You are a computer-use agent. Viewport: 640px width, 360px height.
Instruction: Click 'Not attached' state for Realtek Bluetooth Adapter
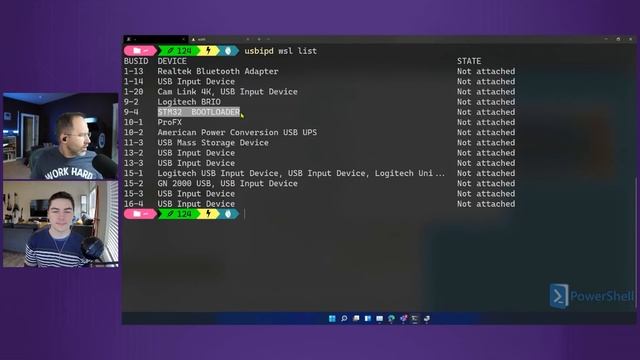pyautogui.click(x=486, y=71)
